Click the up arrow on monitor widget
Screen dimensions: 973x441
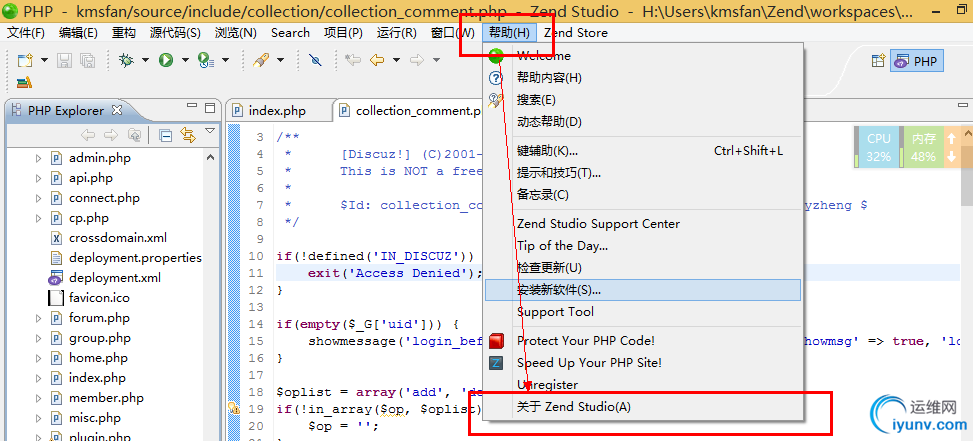[x=951, y=138]
